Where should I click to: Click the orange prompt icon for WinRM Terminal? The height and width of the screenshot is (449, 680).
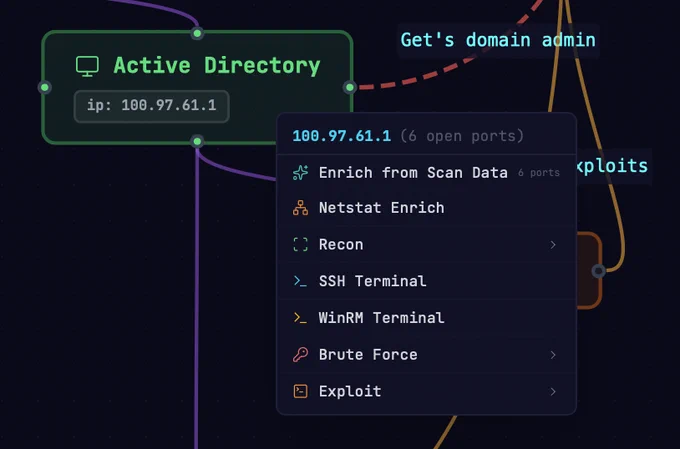click(x=300, y=318)
